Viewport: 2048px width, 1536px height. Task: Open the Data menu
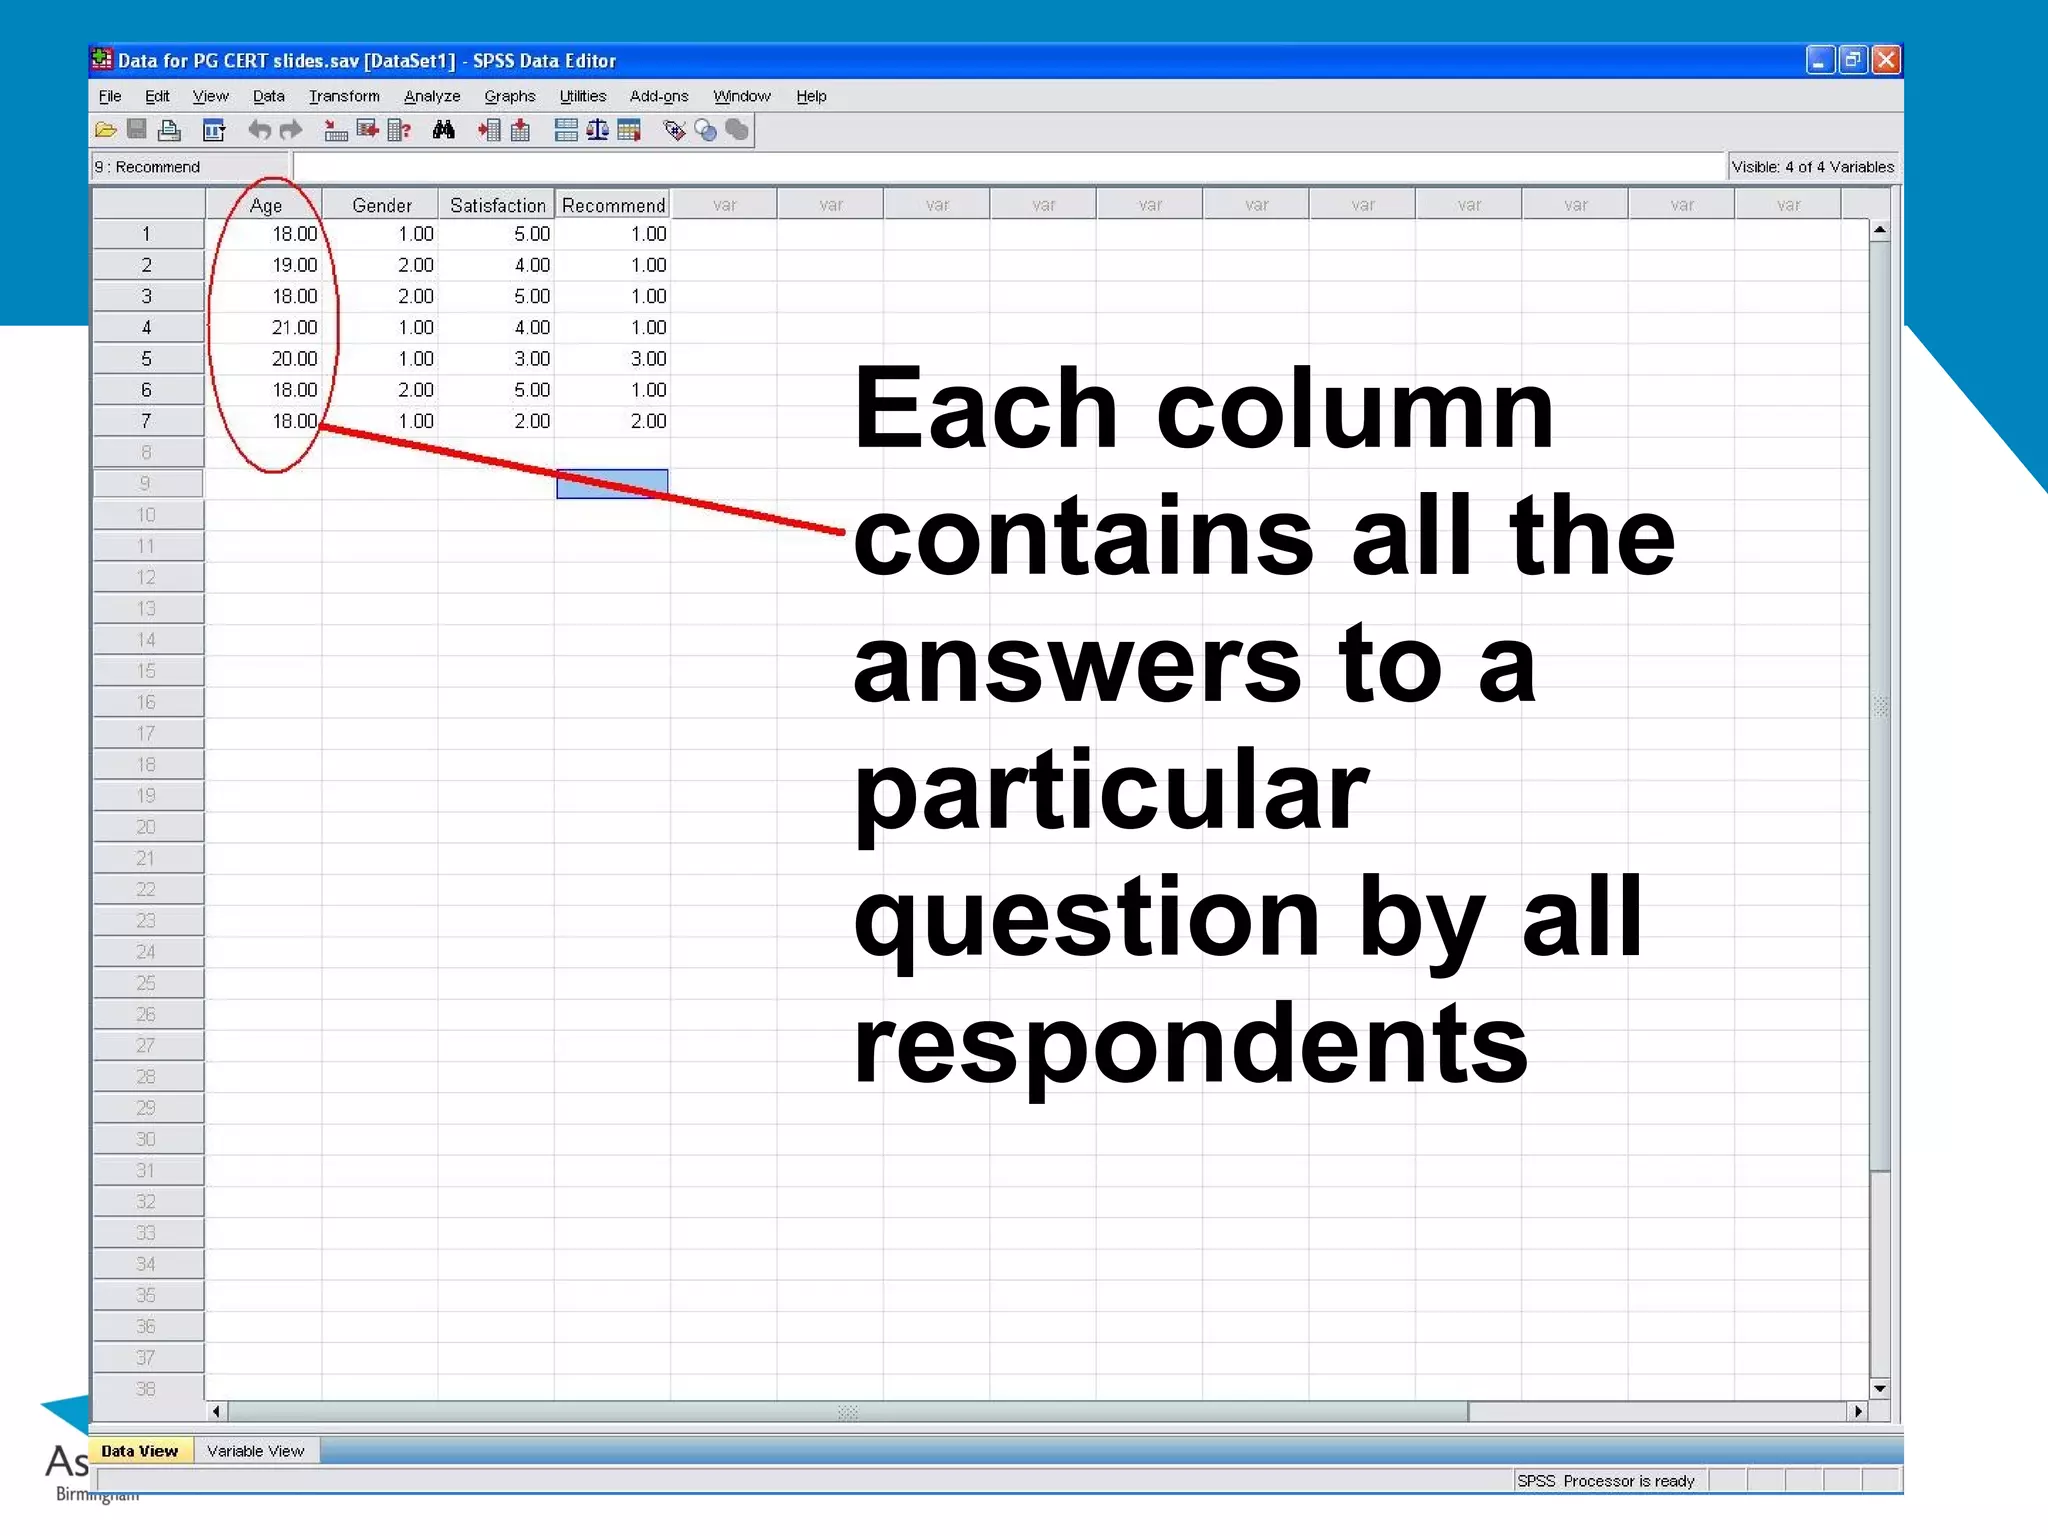click(268, 96)
